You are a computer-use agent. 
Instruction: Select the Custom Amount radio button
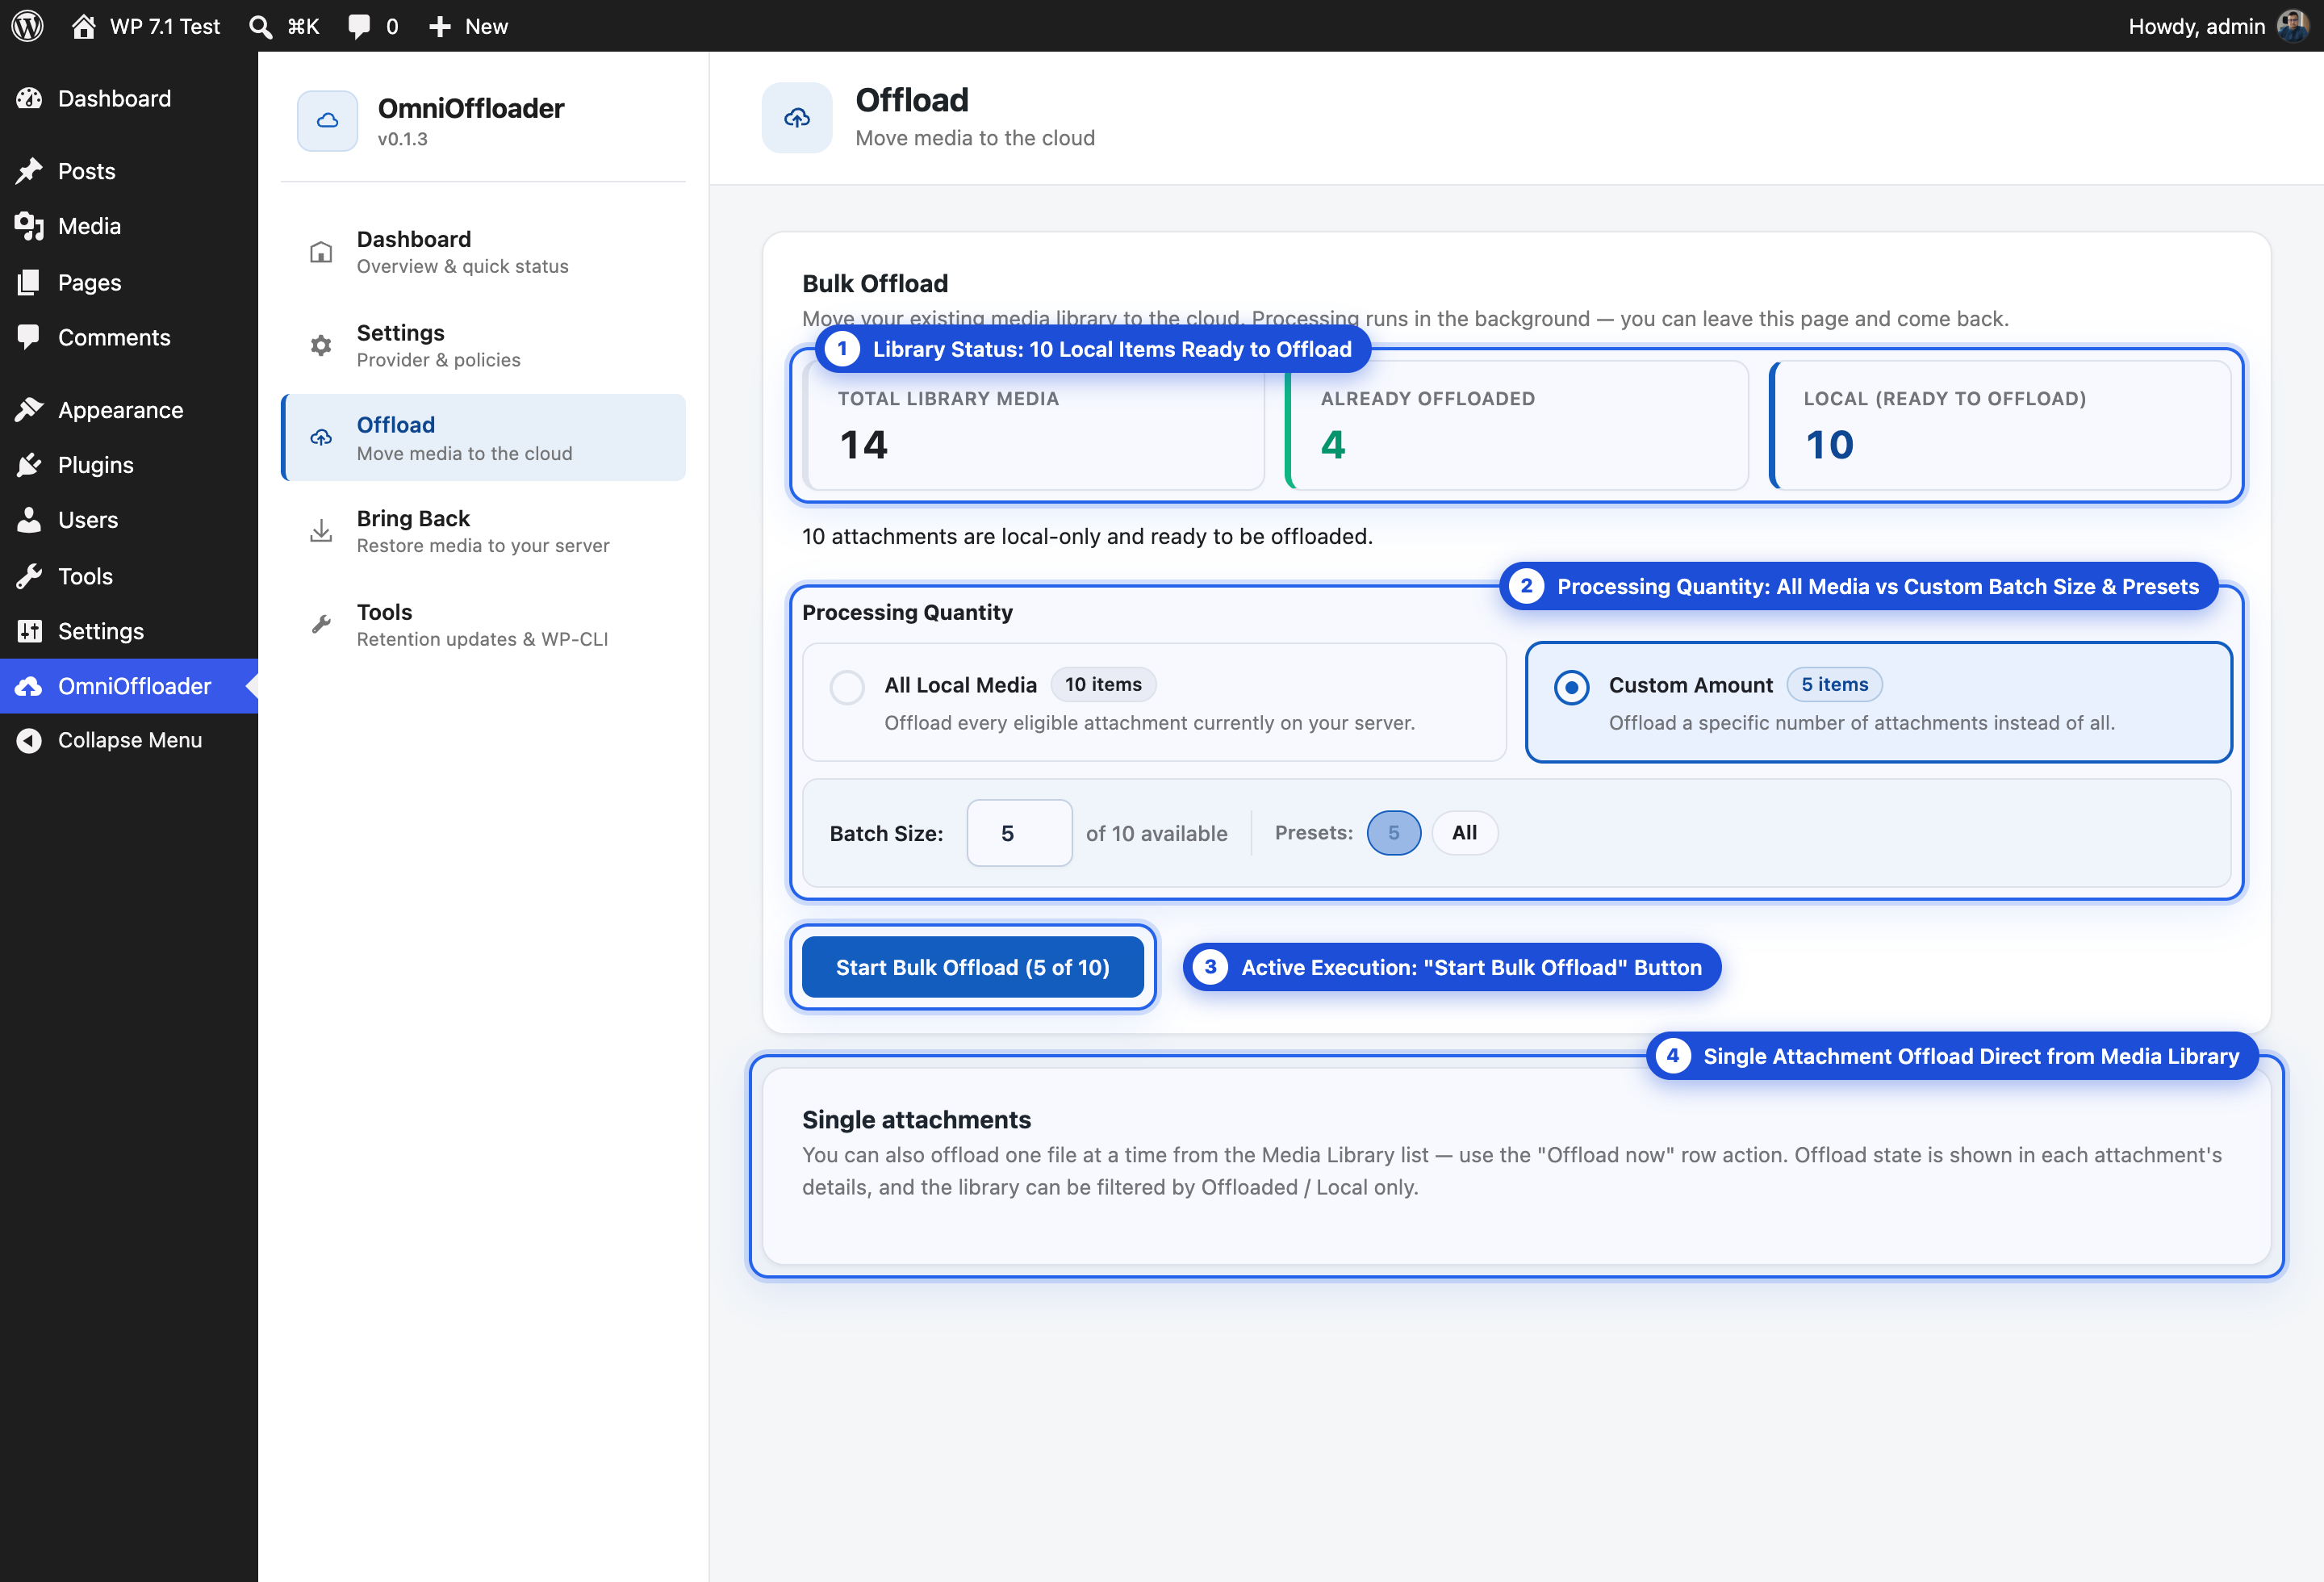click(x=1571, y=687)
